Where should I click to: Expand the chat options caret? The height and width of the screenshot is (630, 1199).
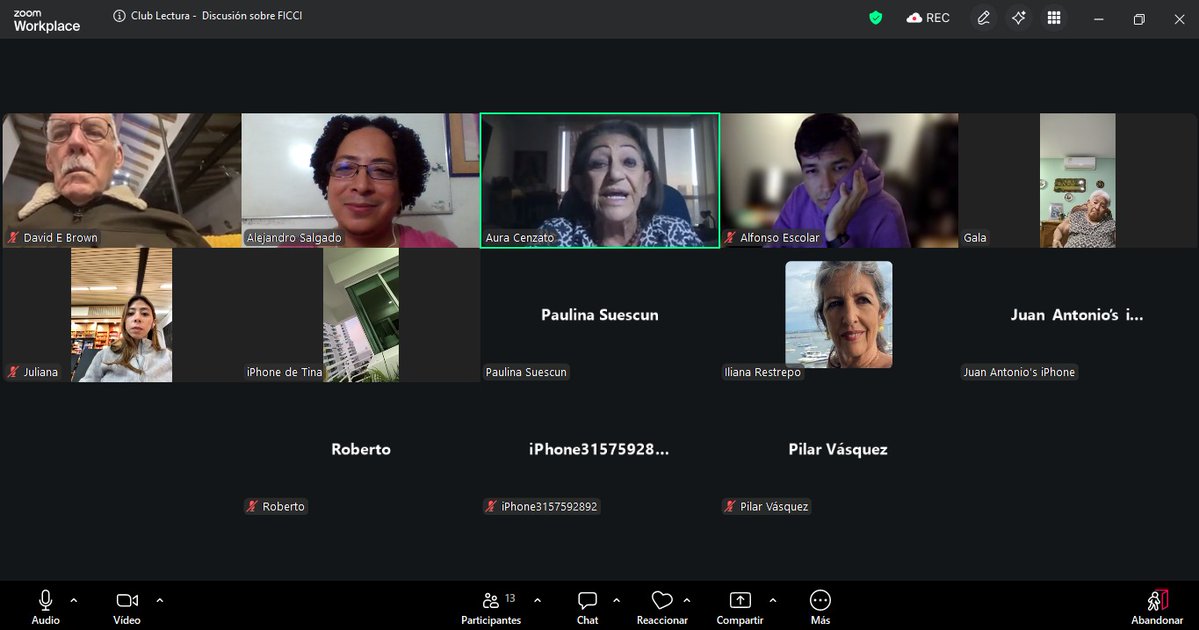point(616,601)
